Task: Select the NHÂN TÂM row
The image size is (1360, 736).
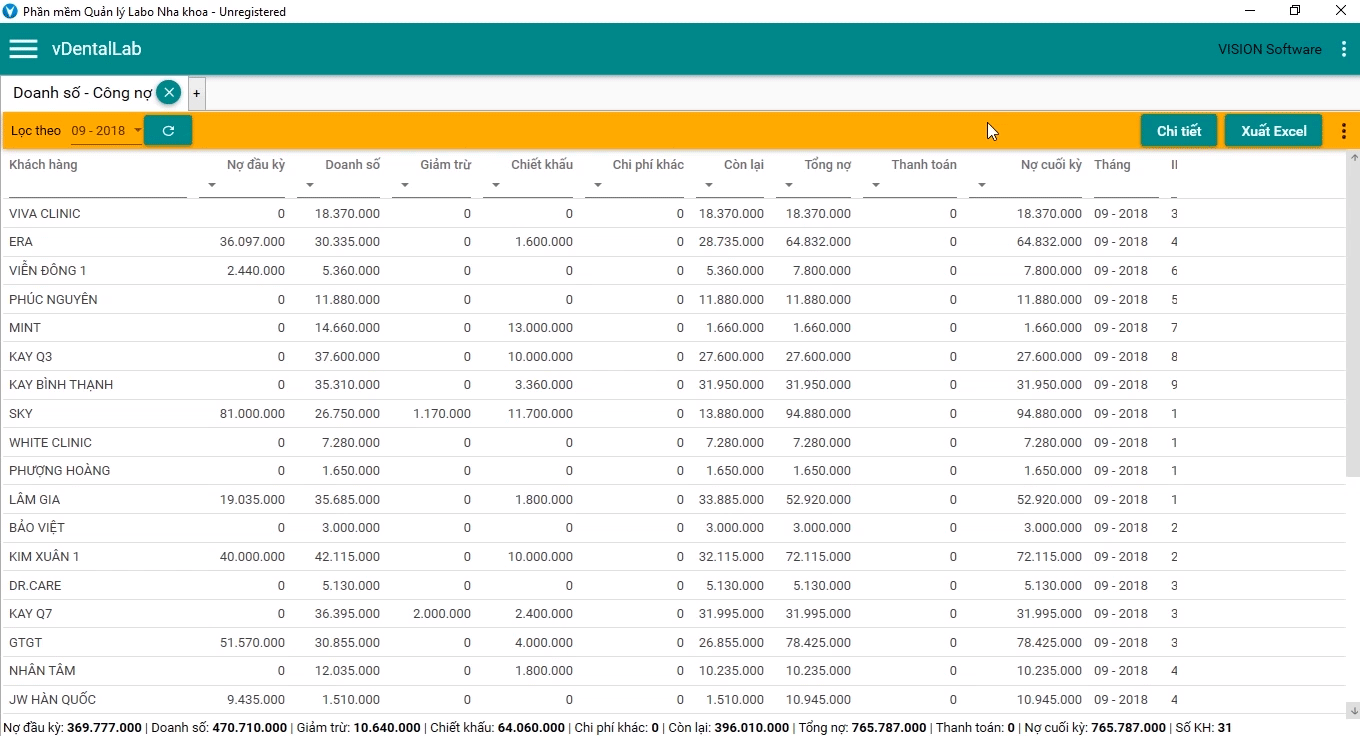Action: tap(674, 671)
